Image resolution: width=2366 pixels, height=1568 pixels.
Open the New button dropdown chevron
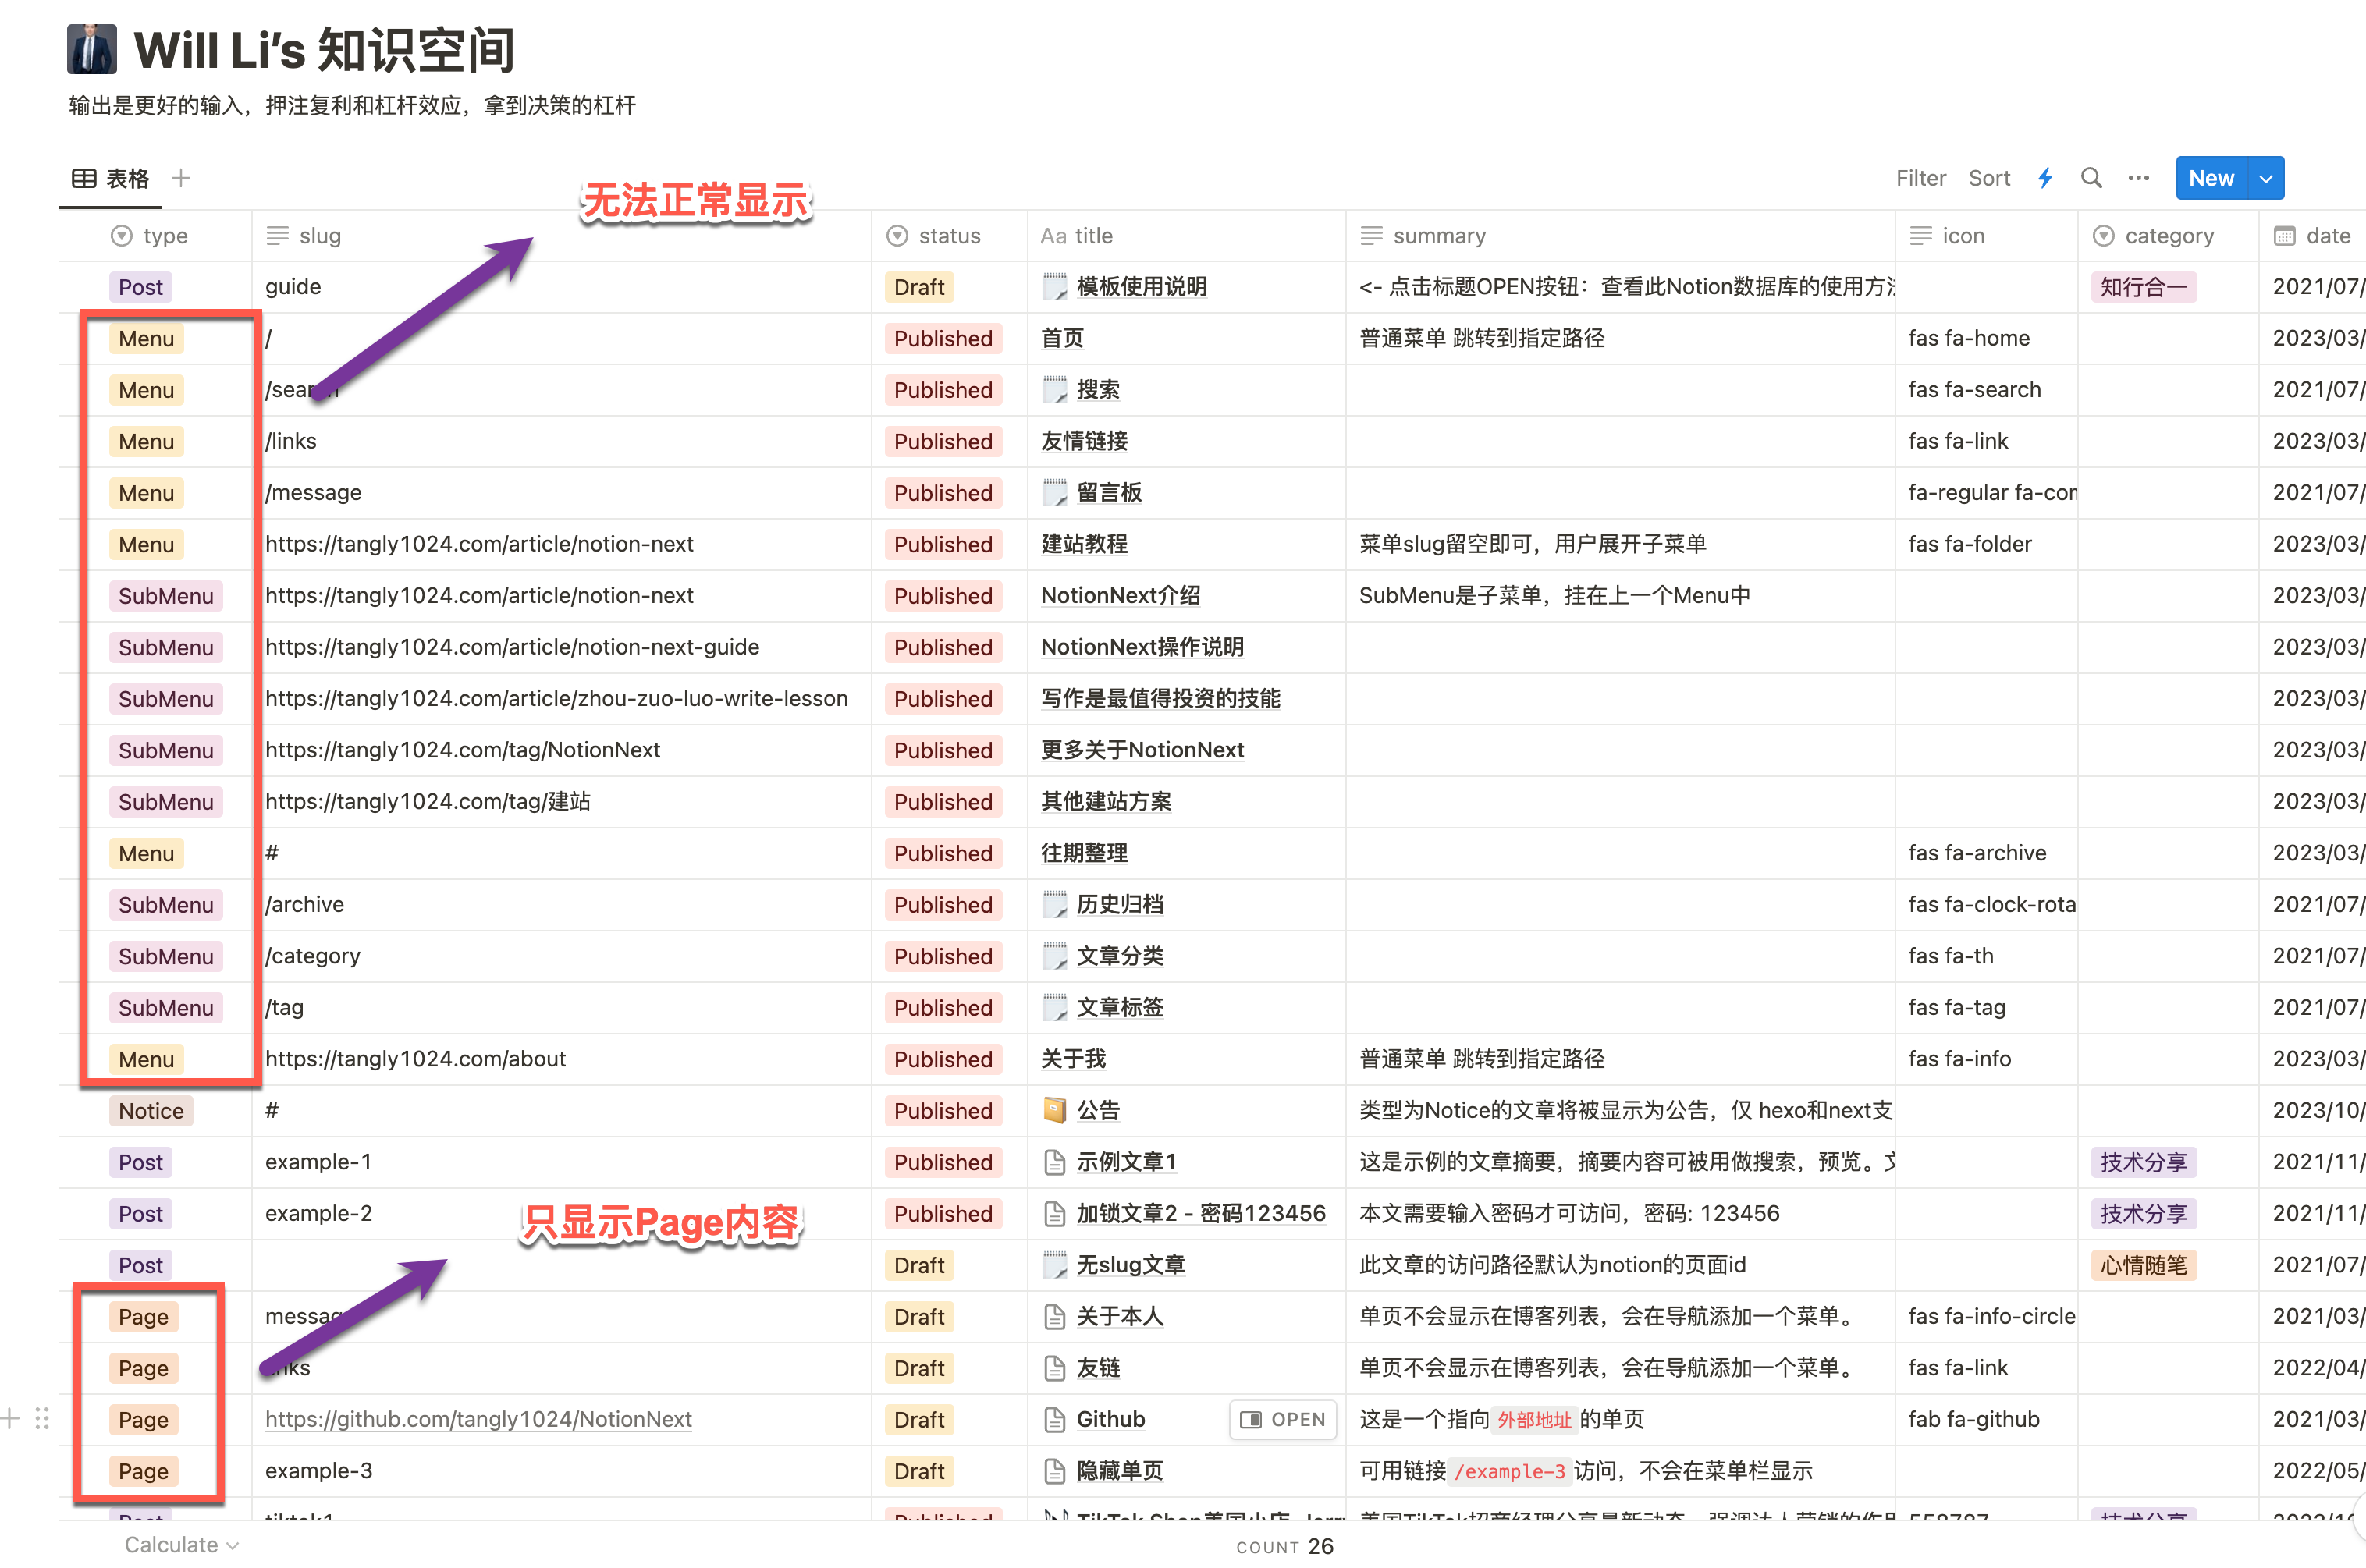pyautogui.click(x=2265, y=177)
